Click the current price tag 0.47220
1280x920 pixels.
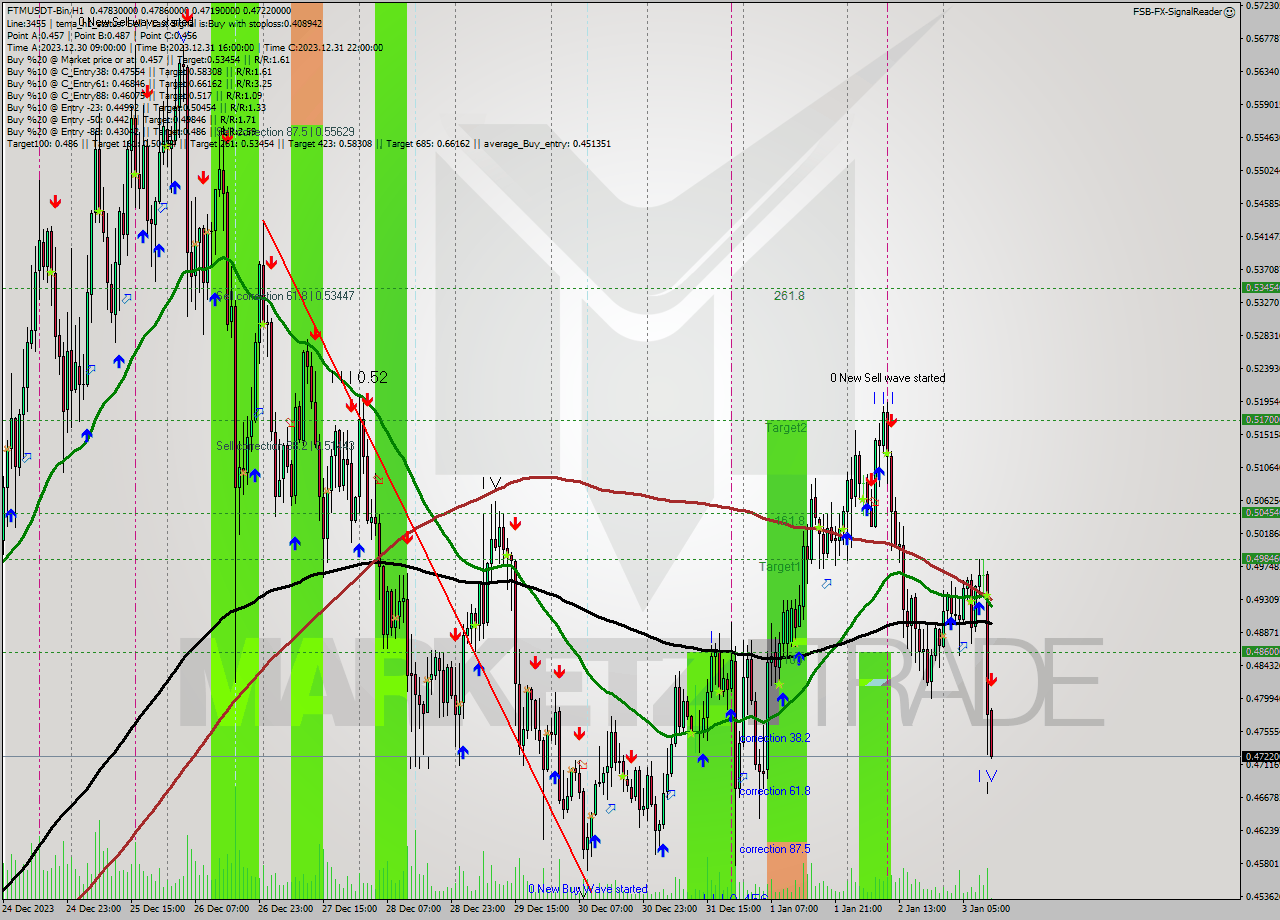coord(1260,757)
